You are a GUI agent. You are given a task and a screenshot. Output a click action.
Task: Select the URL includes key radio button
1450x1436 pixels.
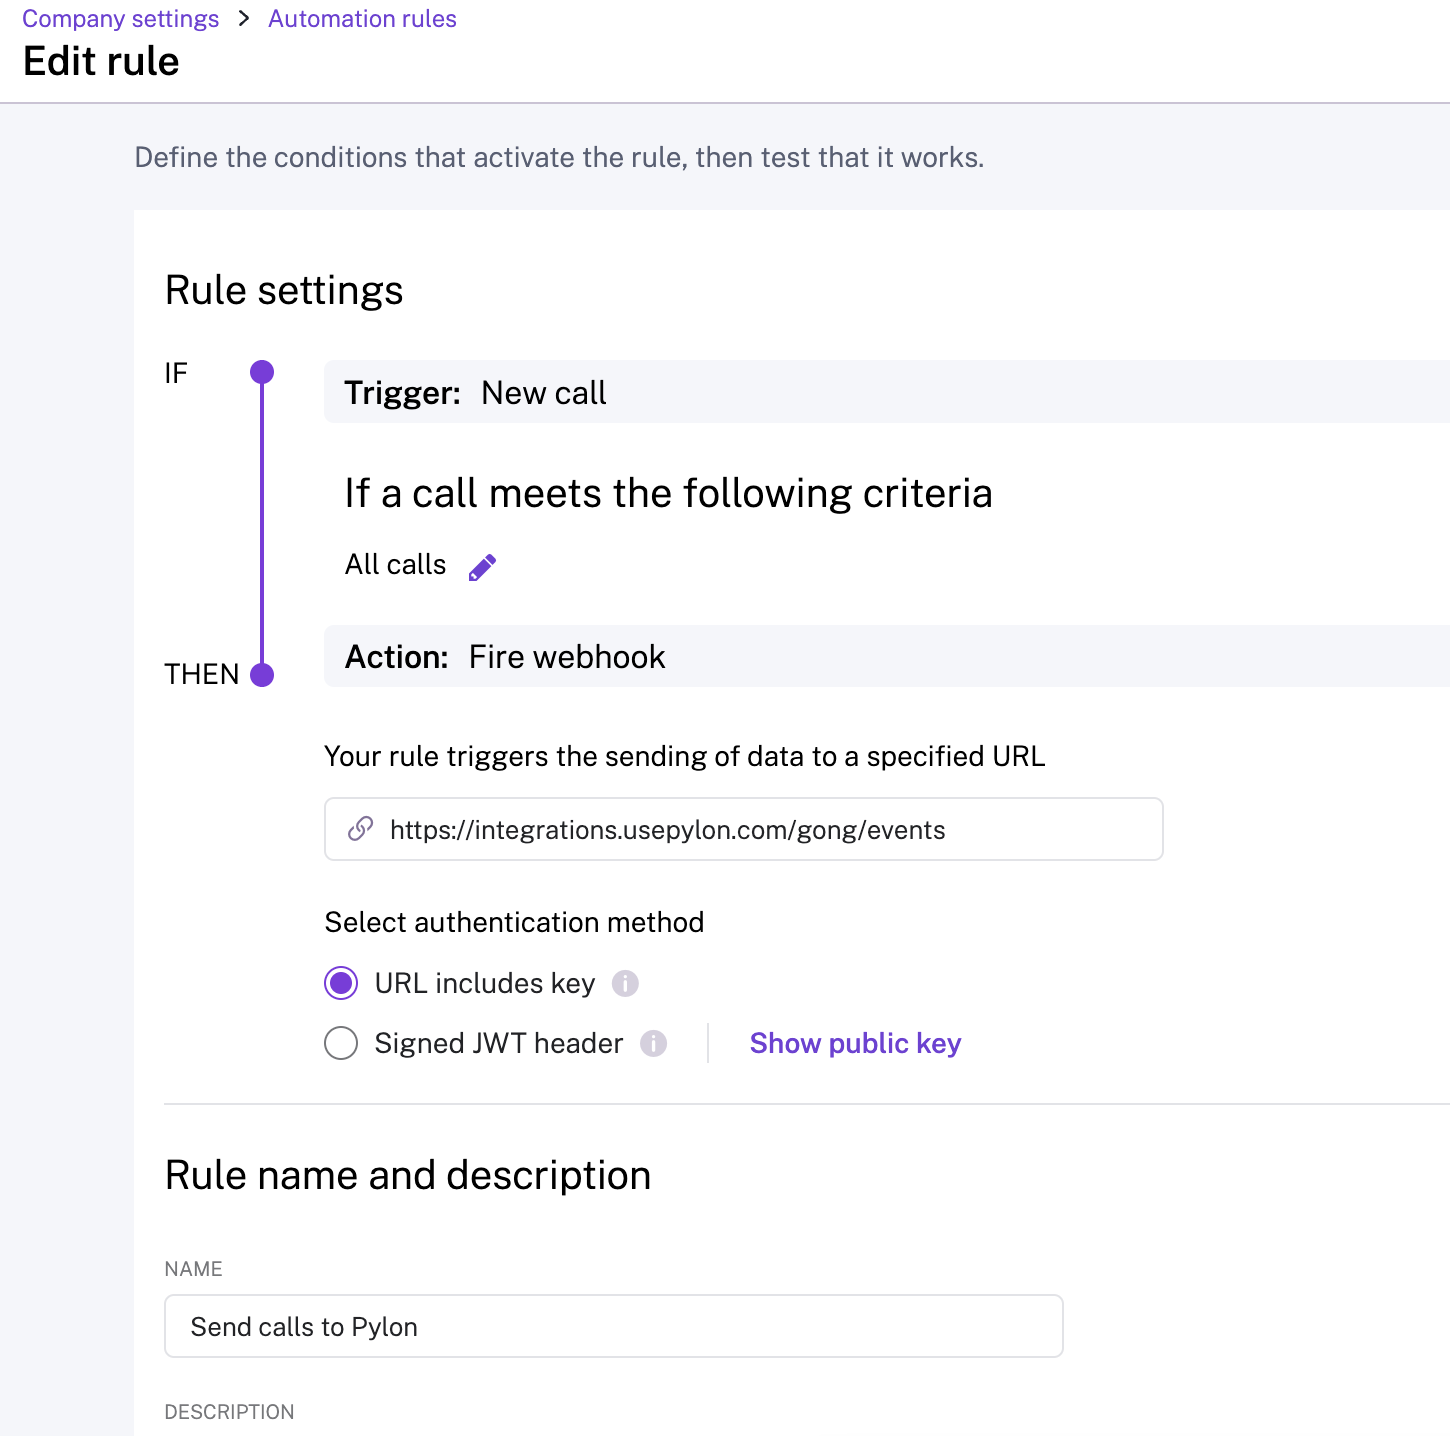coord(341,984)
